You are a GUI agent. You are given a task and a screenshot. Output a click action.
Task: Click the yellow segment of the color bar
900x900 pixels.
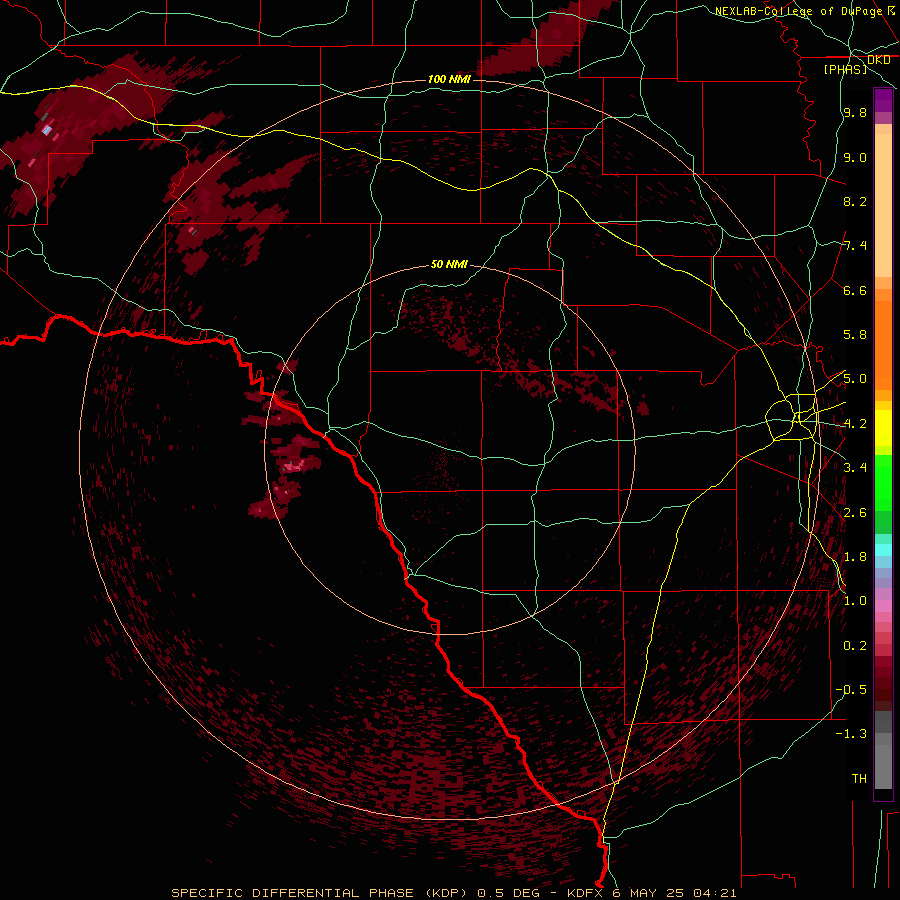coord(883,428)
